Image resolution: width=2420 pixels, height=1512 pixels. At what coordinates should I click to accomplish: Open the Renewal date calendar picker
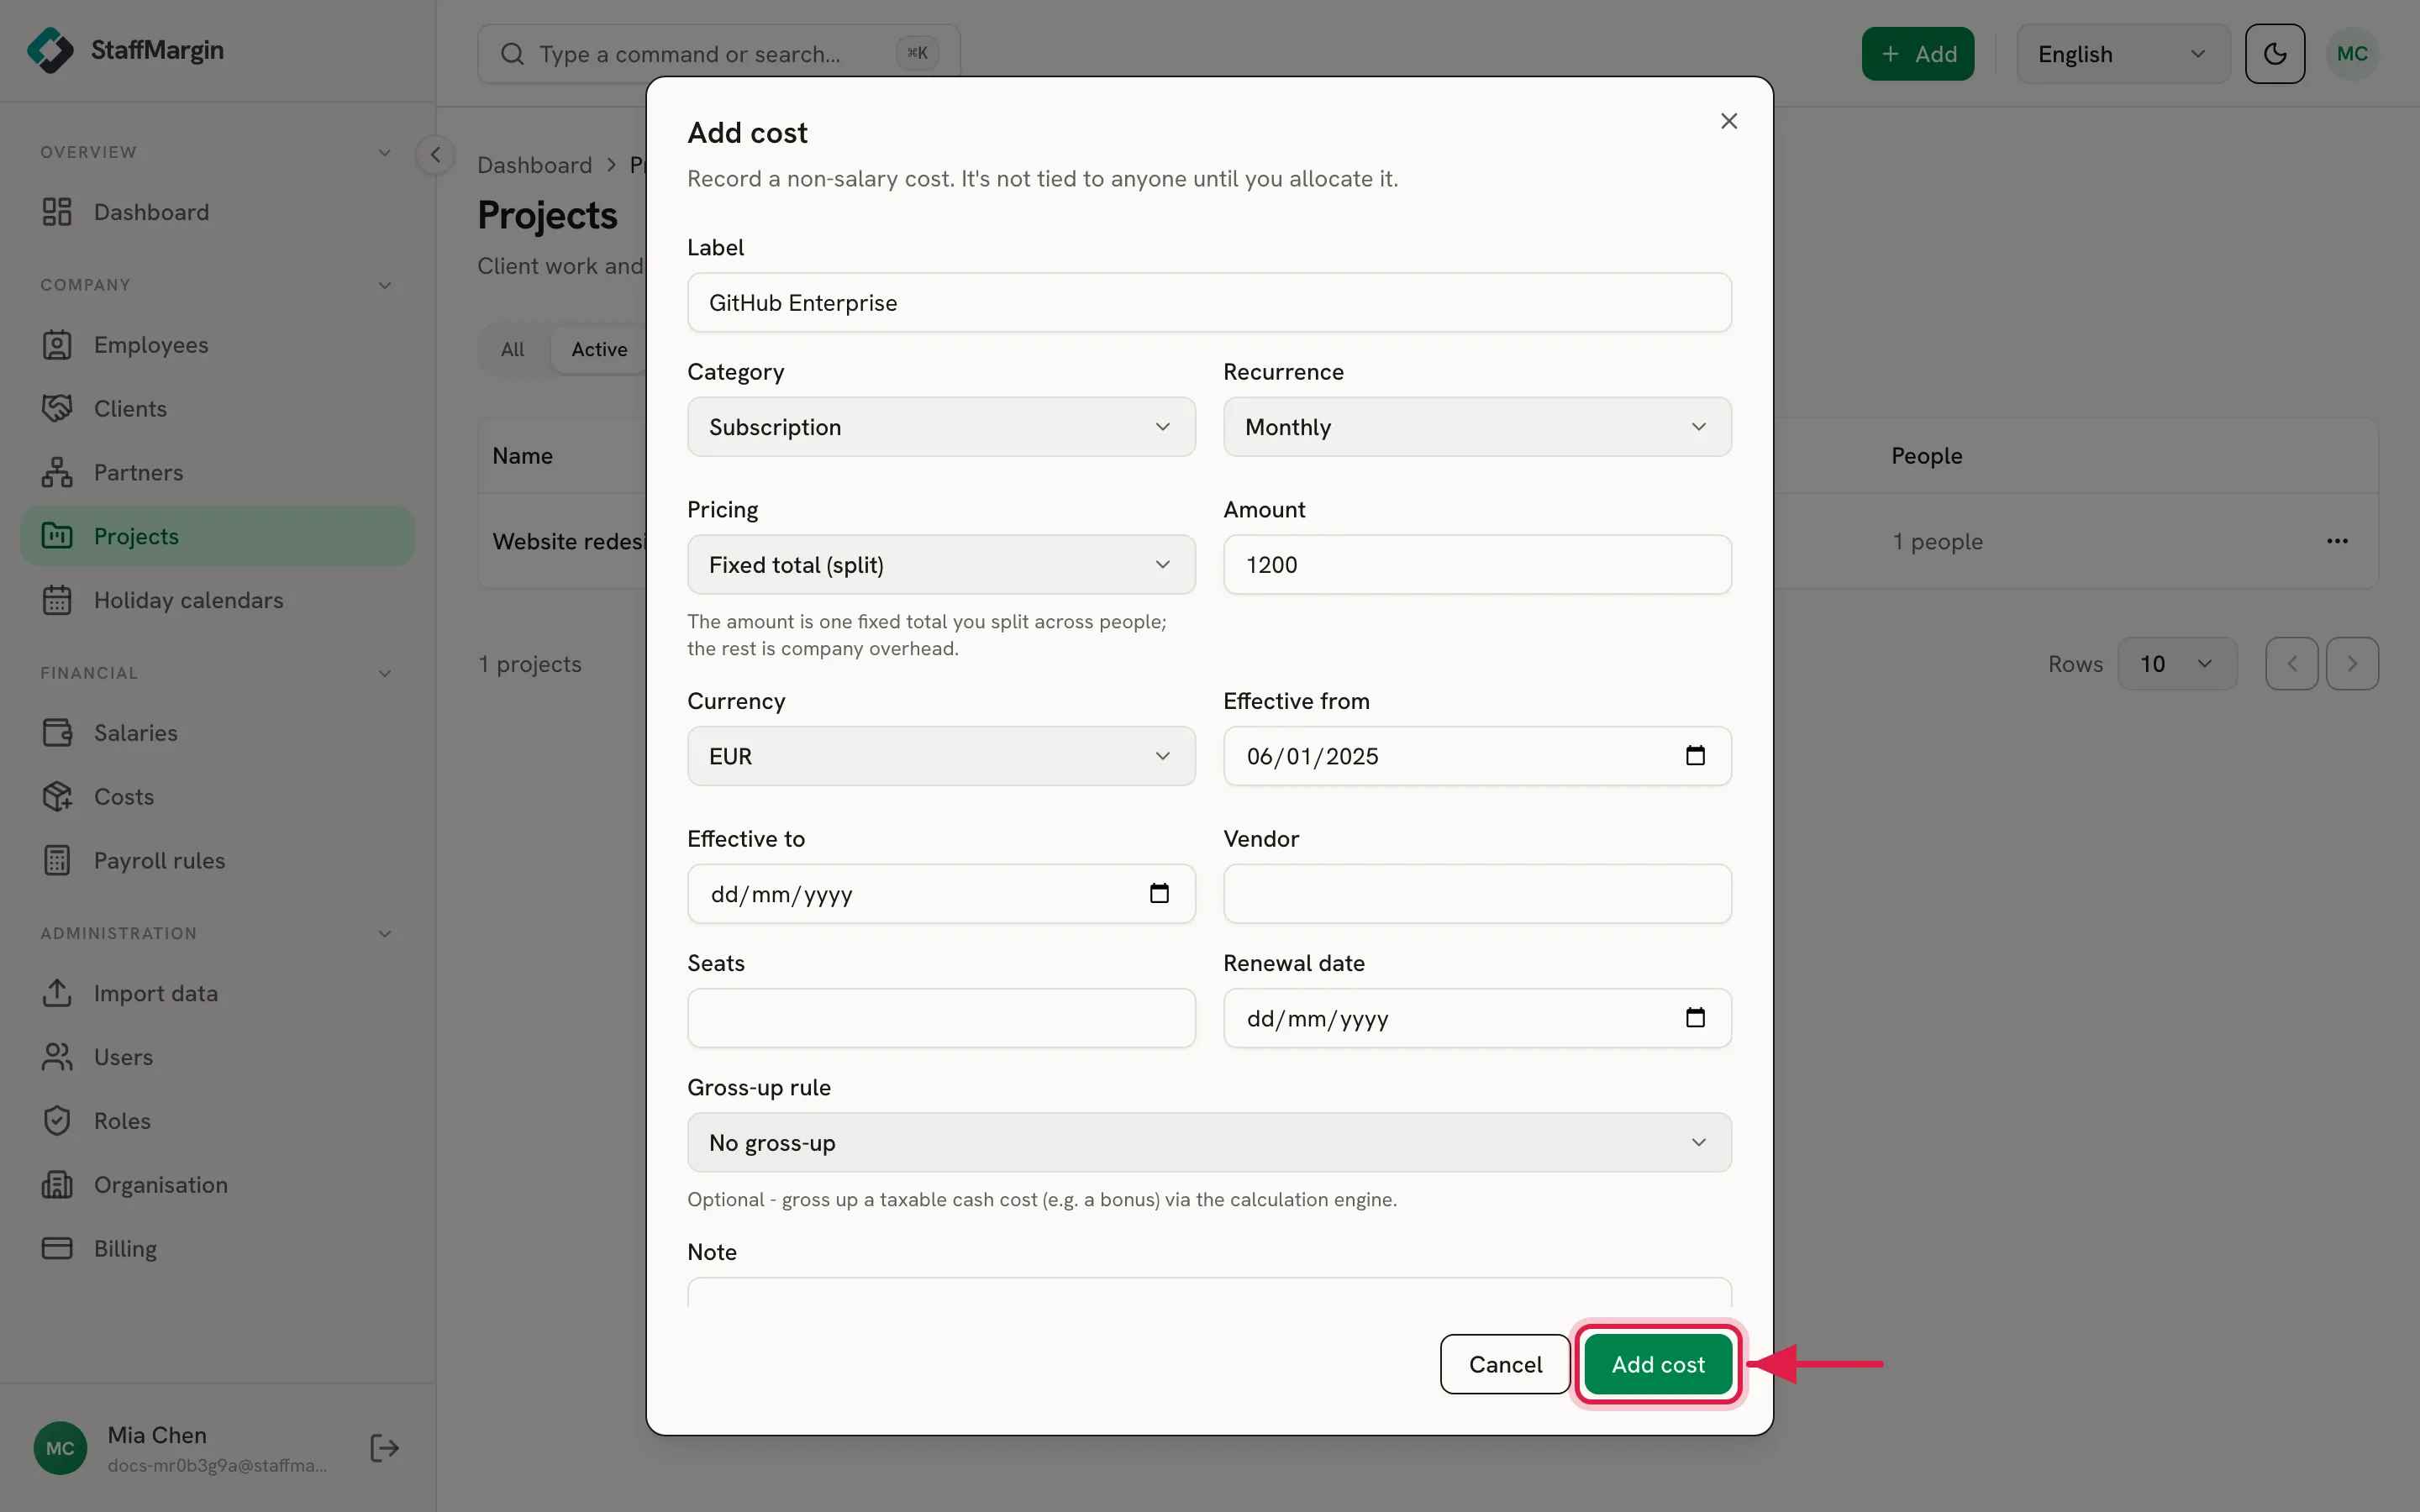tap(1695, 1018)
